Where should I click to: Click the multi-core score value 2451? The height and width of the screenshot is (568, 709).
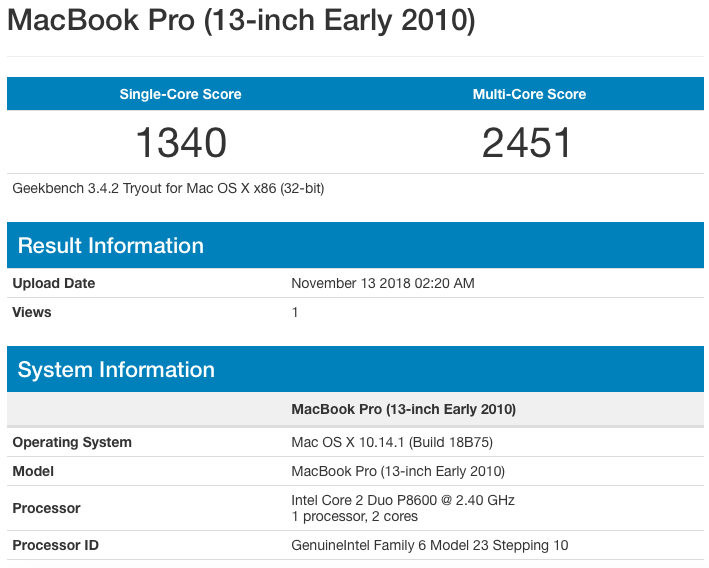pyautogui.click(x=527, y=143)
